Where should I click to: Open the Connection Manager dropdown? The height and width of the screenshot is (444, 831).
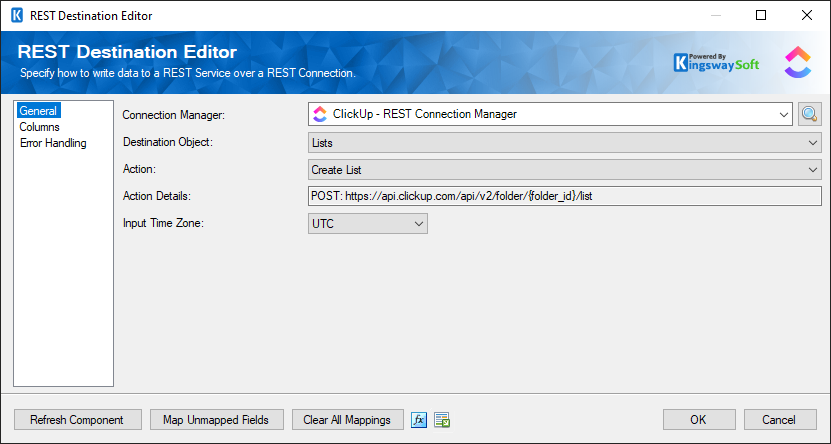point(550,114)
